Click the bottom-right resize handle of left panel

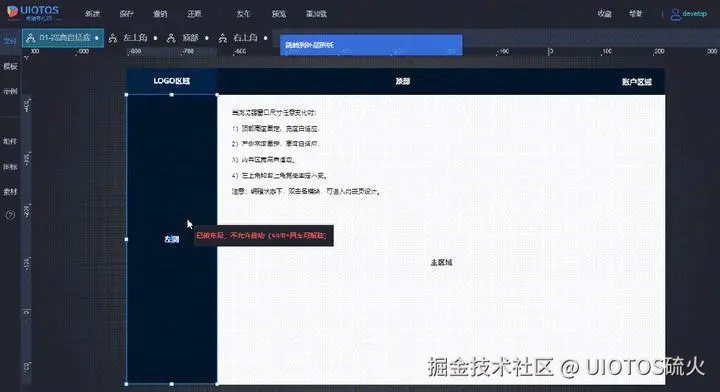(217, 384)
